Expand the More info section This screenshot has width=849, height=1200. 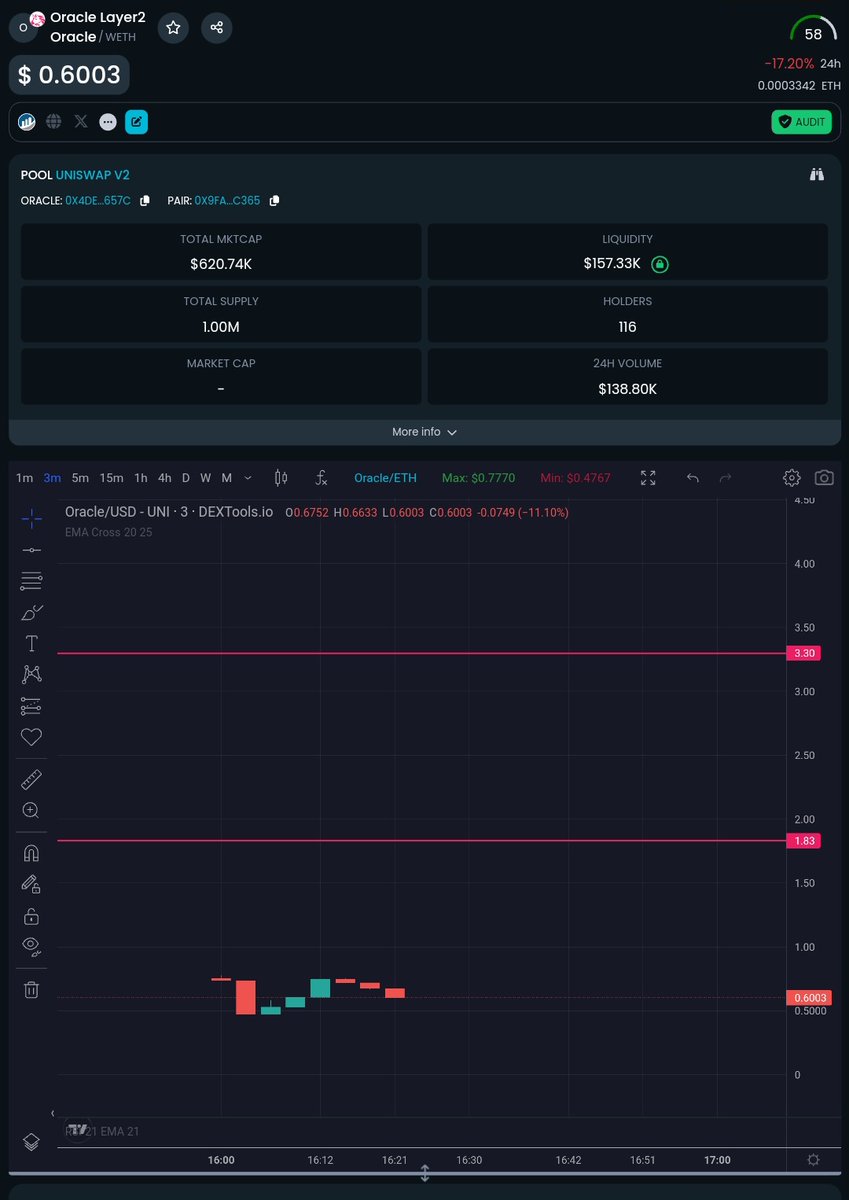tap(424, 432)
